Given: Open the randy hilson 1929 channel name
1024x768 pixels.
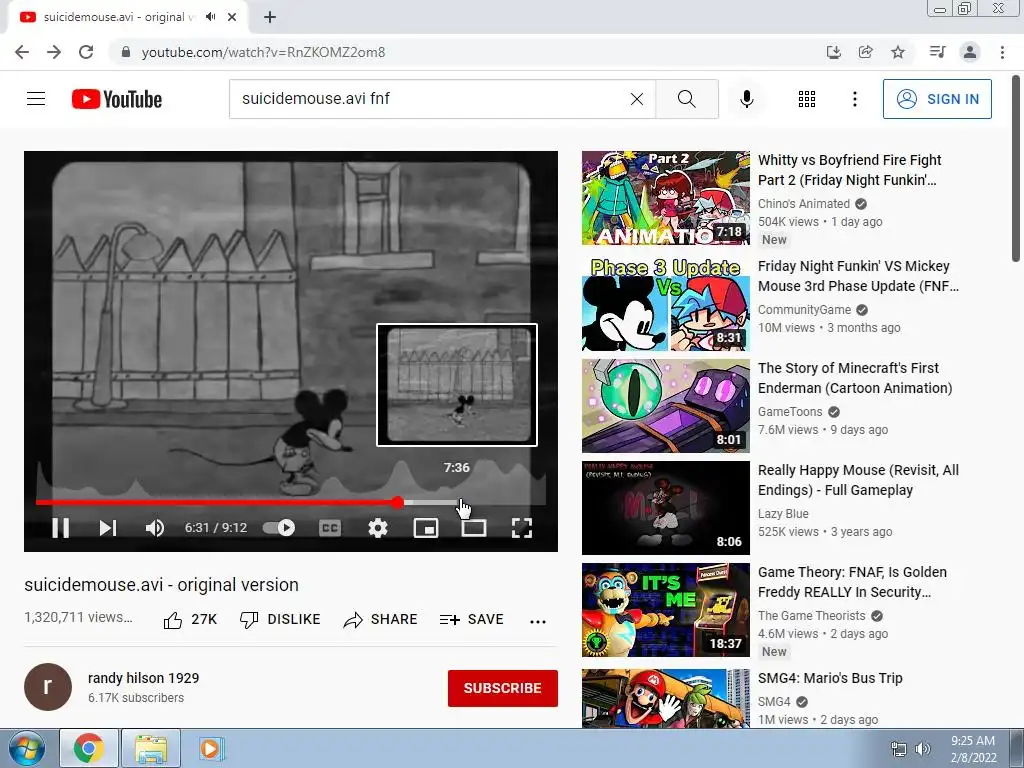Looking at the screenshot, I should (144, 678).
